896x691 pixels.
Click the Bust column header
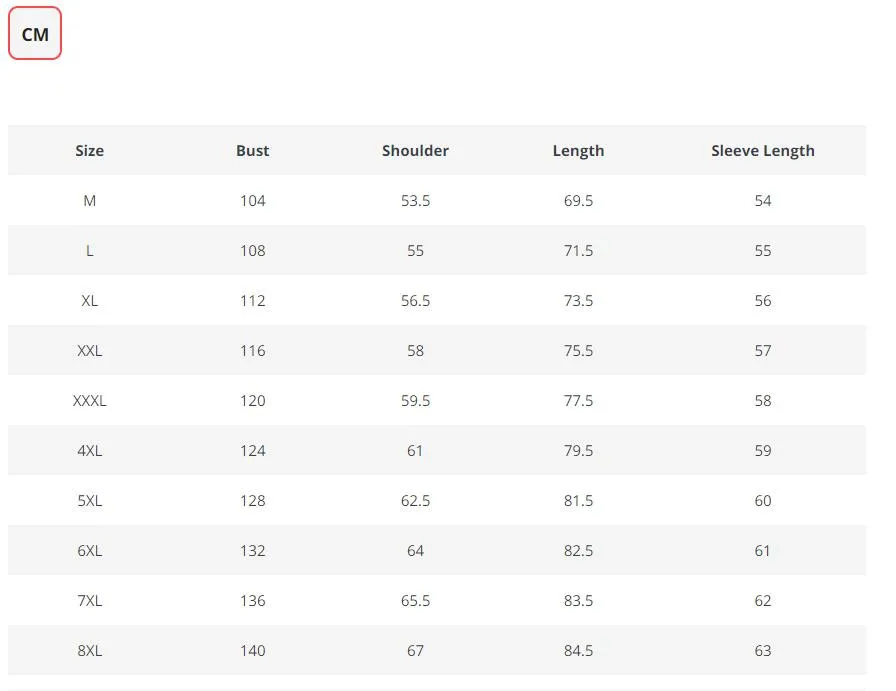(x=252, y=151)
